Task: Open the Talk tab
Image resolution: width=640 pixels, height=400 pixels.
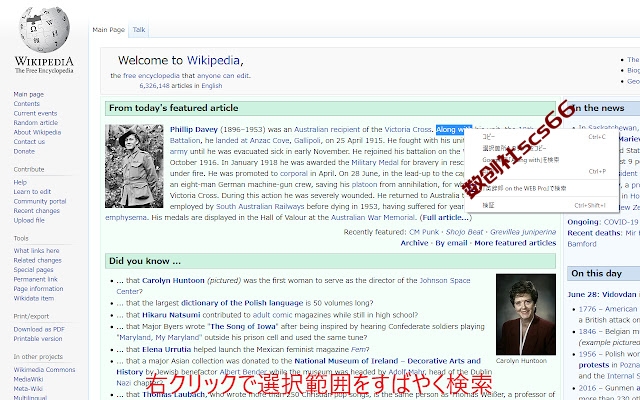Action: point(139,29)
